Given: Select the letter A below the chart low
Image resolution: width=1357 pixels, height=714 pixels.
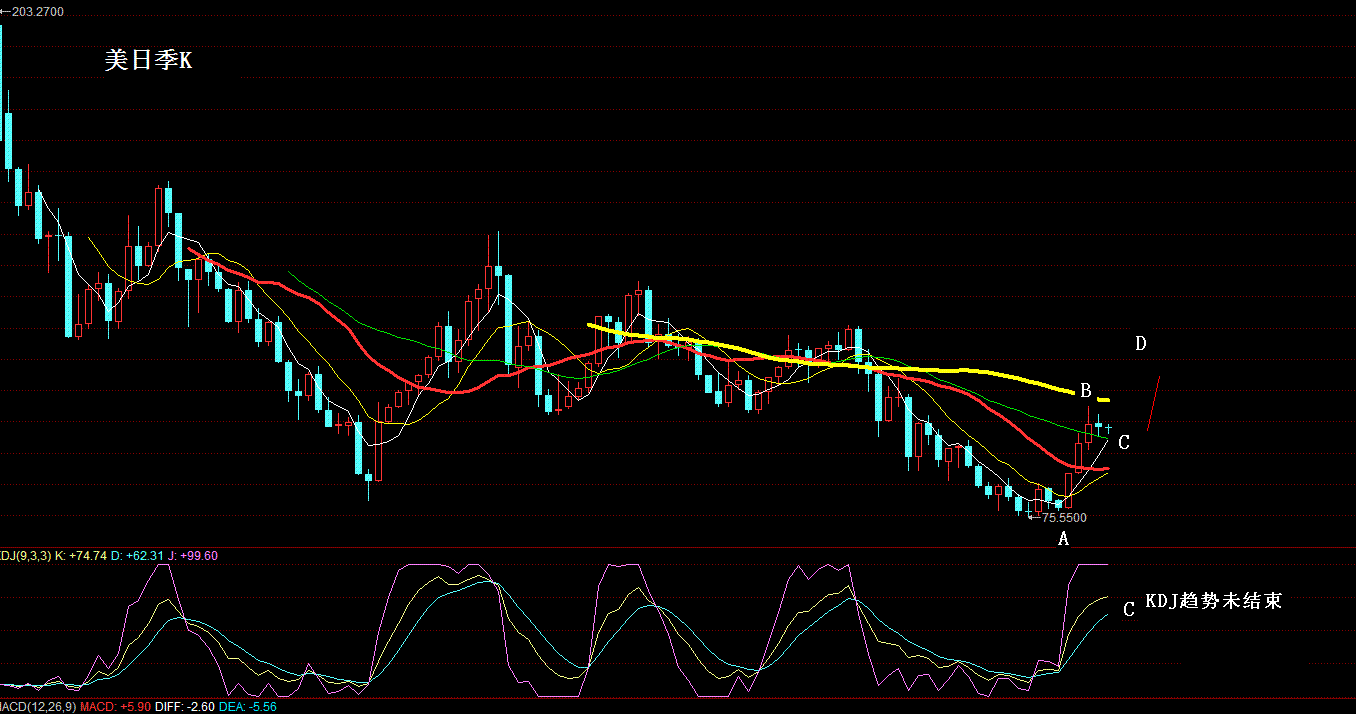Looking at the screenshot, I should click(1064, 539).
